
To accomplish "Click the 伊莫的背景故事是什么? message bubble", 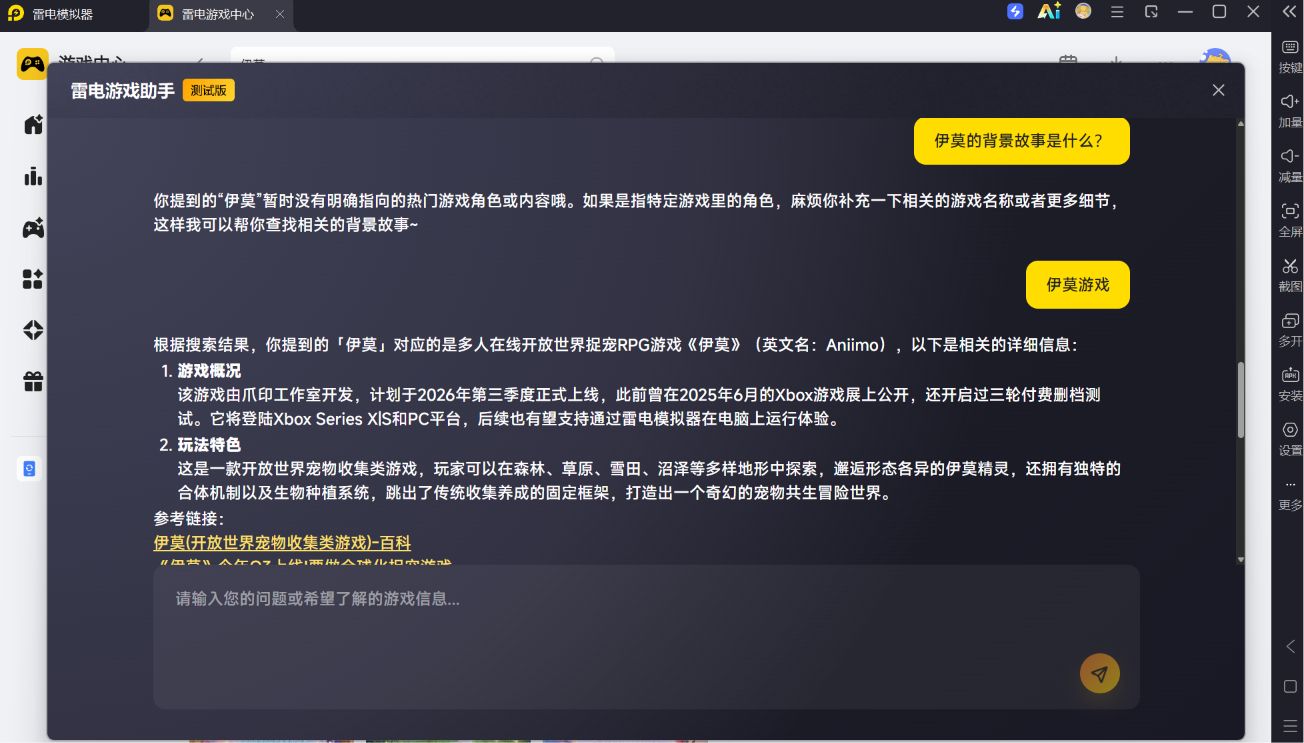I will tap(1021, 141).
